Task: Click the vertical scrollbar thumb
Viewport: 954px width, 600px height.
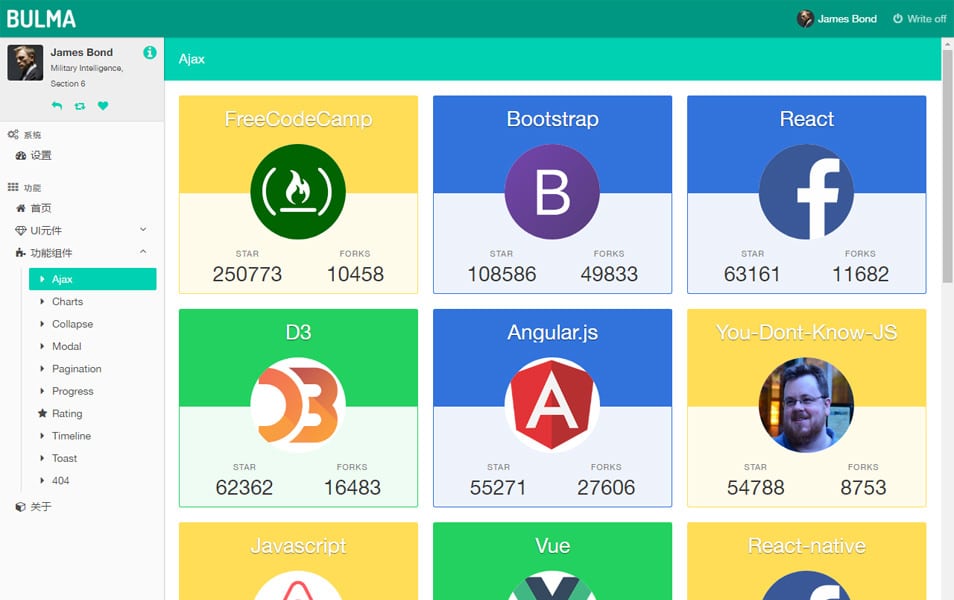Action: coord(947,166)
